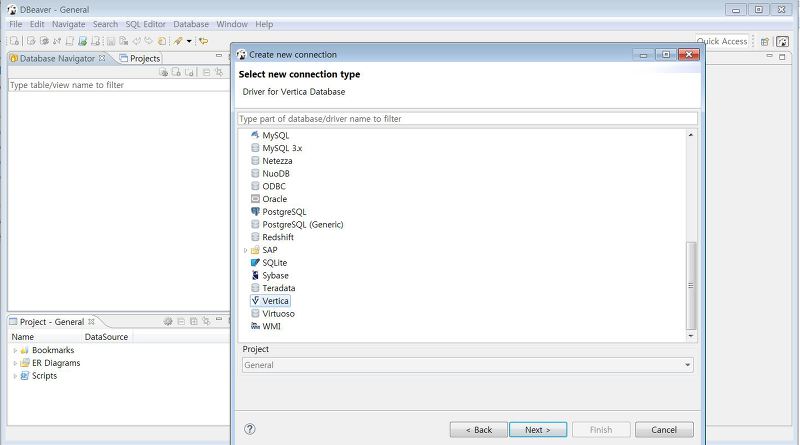Viewport: 800px width, 445px height.
Task: Select the Vertica driver entry
Action: click(x=270, y=301)
